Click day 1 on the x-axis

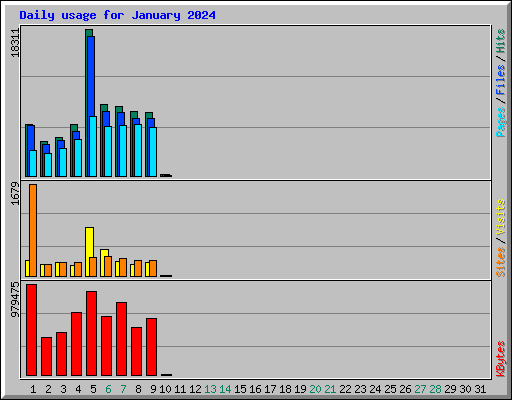click(x=33, y=389)
